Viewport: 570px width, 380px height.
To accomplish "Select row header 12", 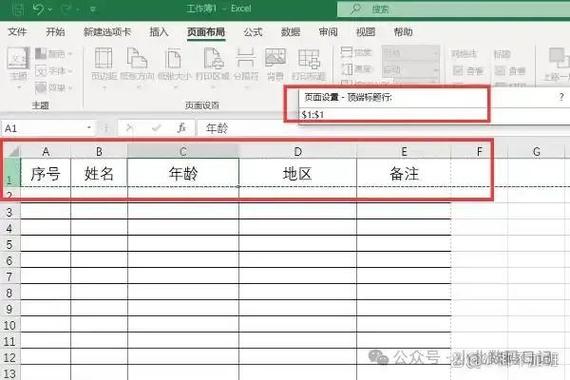I will point(10,357).
